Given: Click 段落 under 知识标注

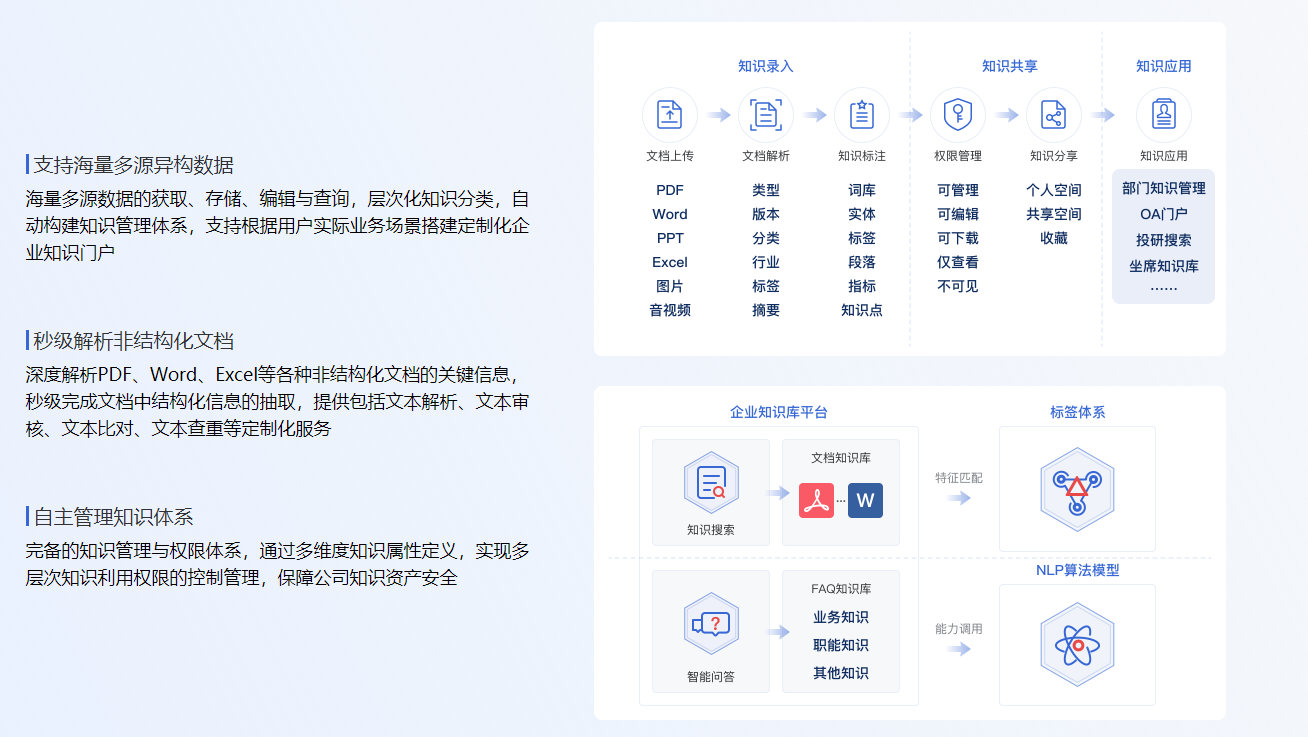Looking at the screenshot, I should click(862, 262).
